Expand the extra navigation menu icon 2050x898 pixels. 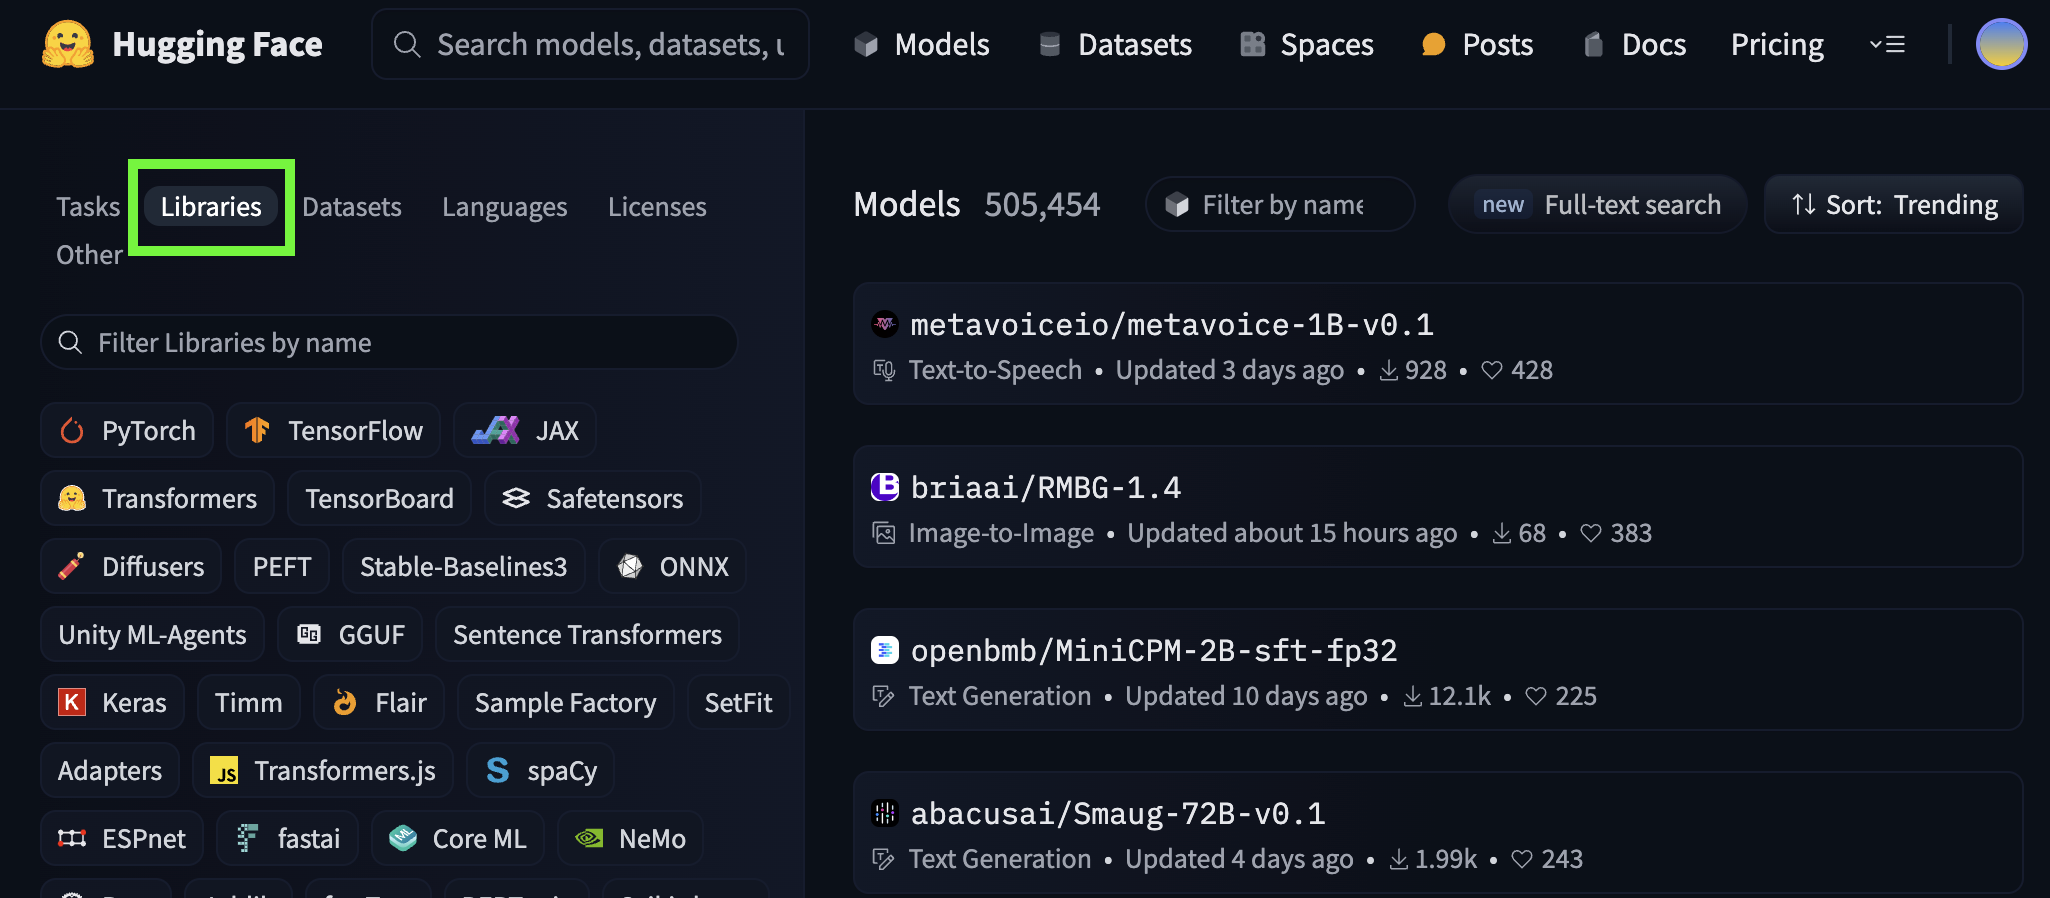tap(1887, 44)
